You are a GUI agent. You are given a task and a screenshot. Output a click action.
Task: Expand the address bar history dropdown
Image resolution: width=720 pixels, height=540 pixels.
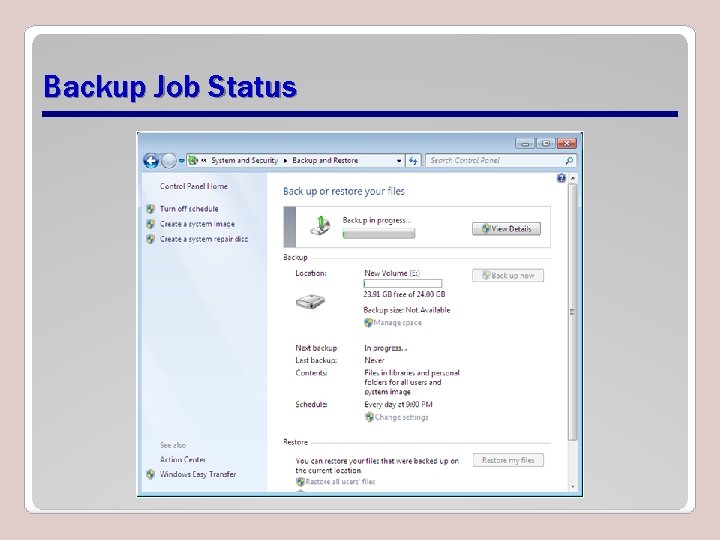pos(399,161)
